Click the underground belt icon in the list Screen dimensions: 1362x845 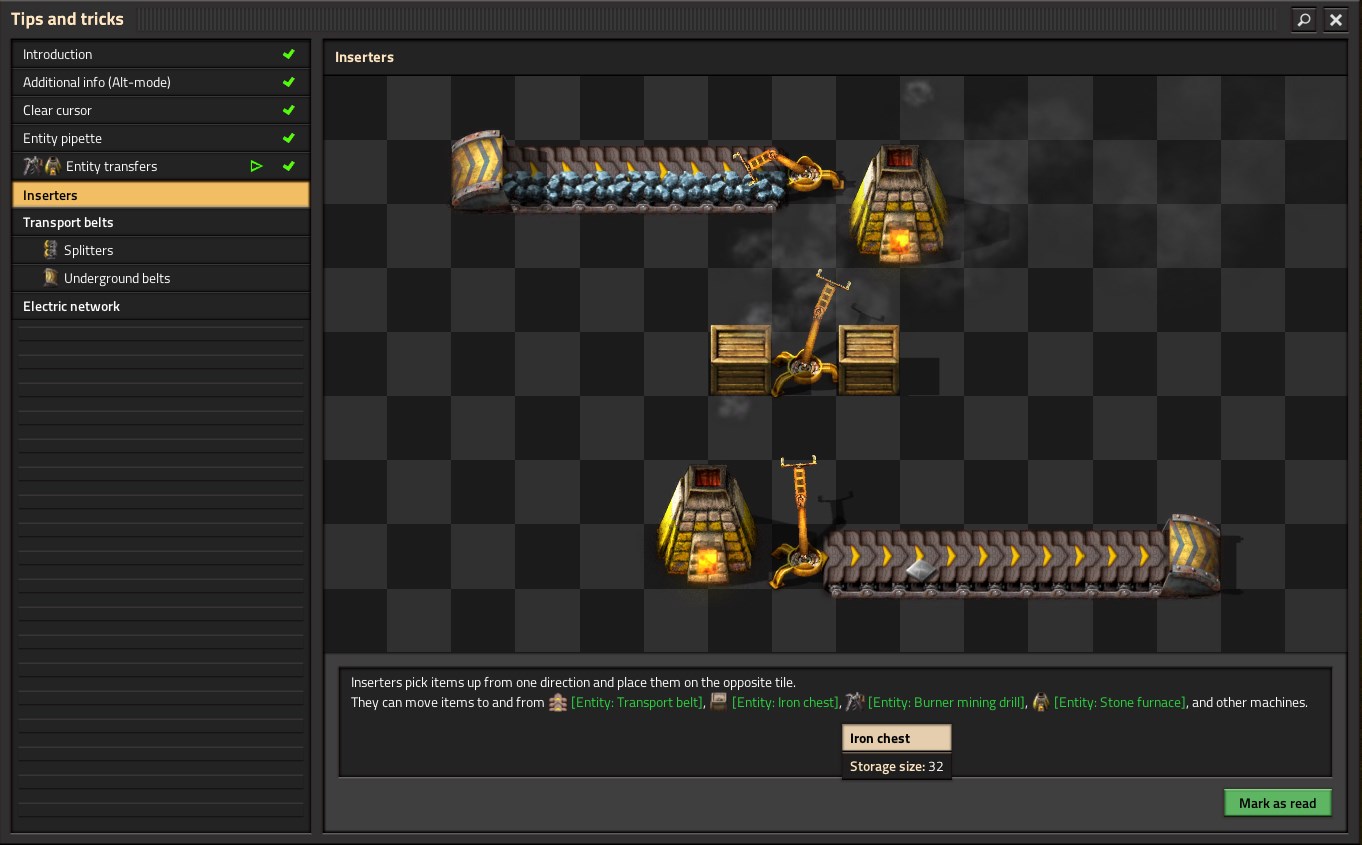tap(51, 278)
